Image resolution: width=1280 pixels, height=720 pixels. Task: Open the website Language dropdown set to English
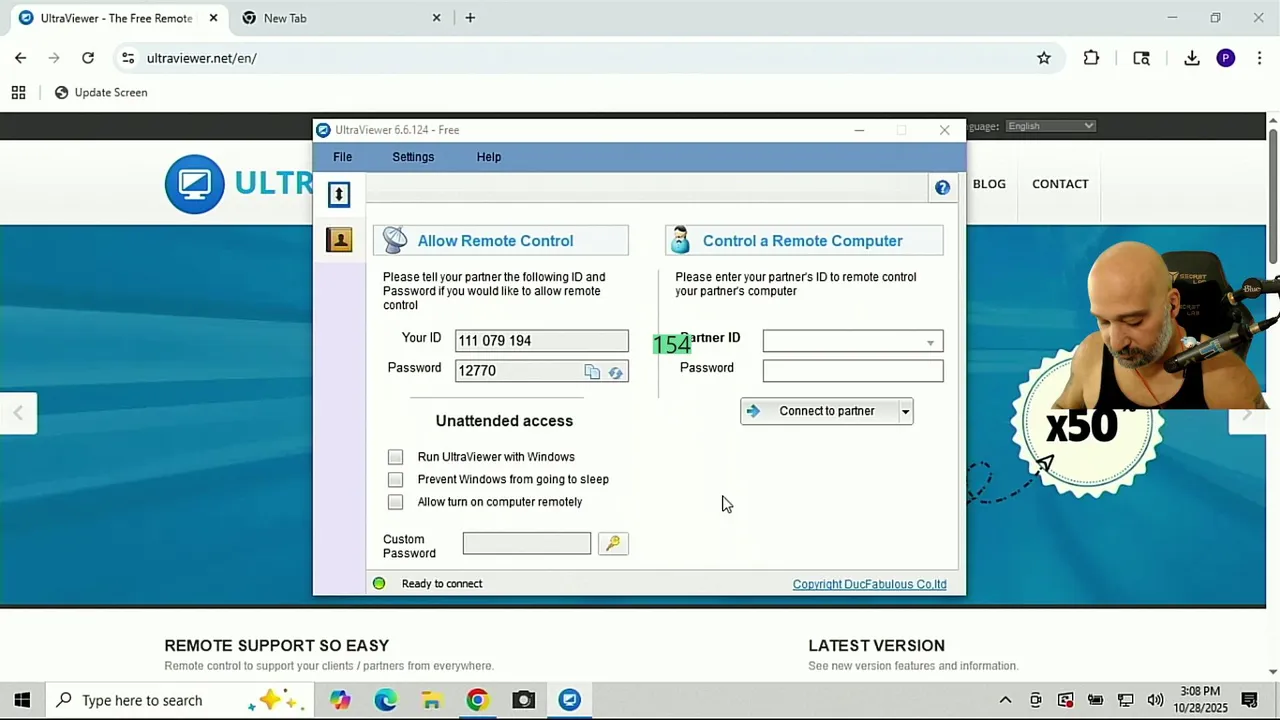[x=1050, y=126]
